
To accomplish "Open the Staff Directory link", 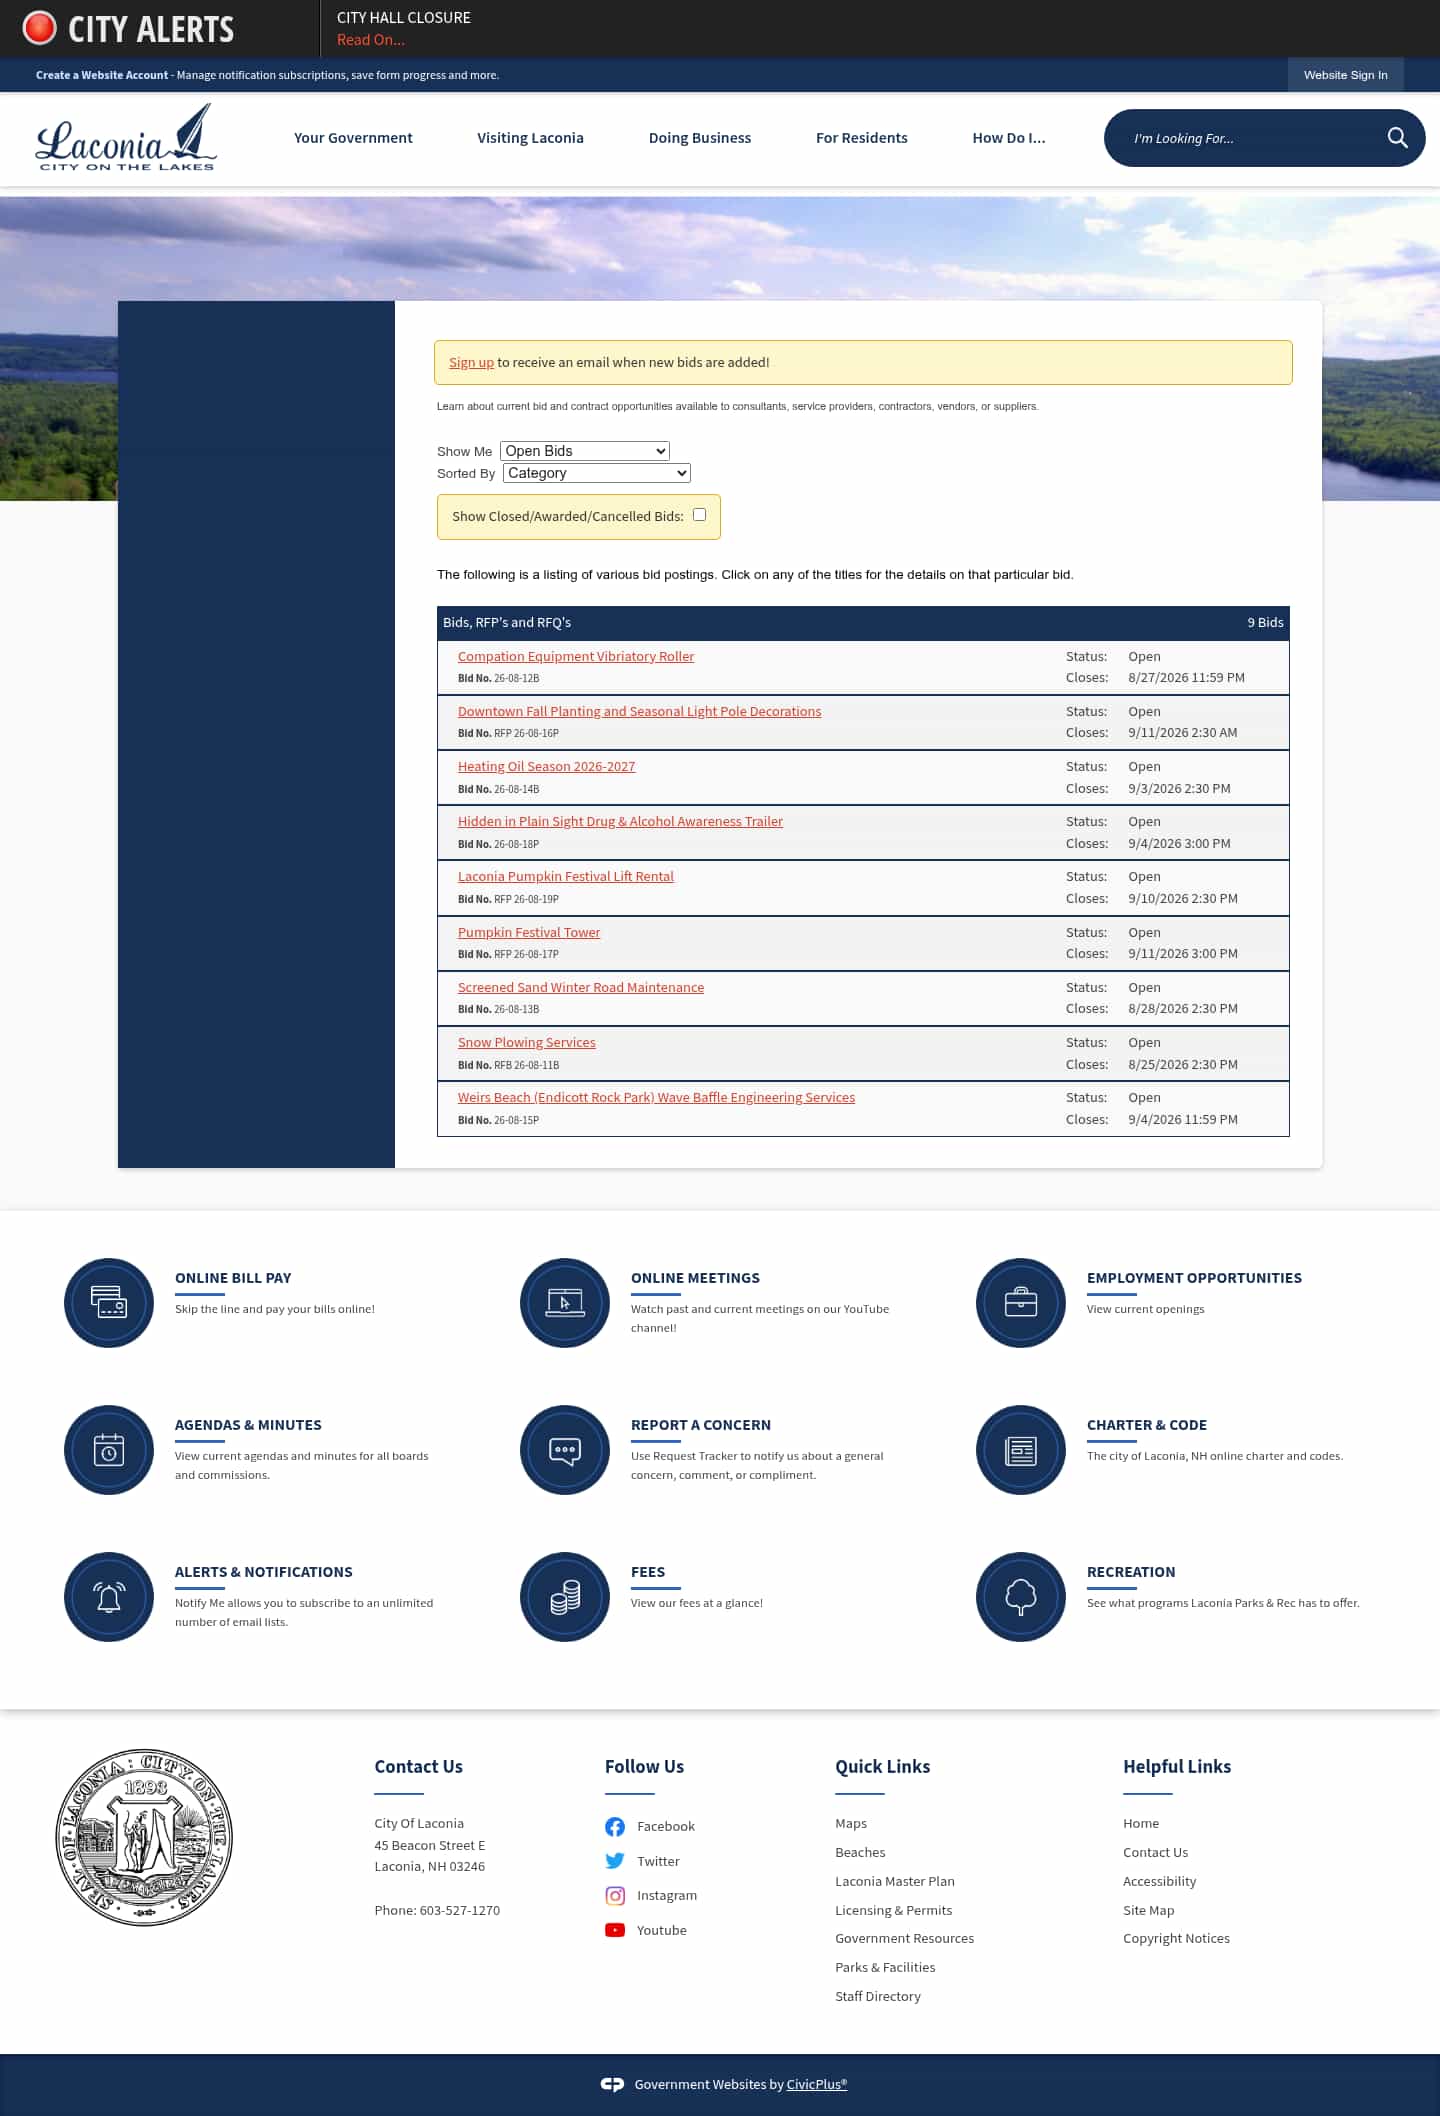I will (878, 1997).
